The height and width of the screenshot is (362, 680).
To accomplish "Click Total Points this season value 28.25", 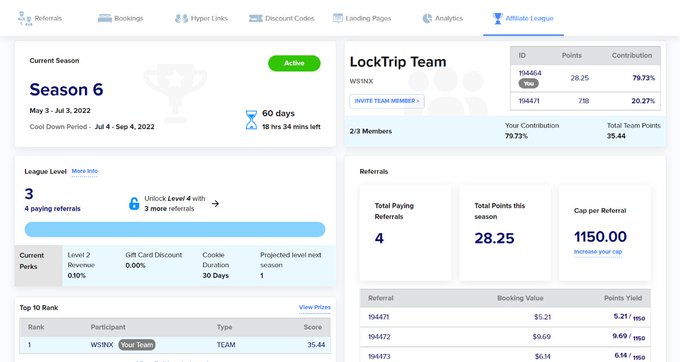I will pyautogui.click(x=494, y=238).
